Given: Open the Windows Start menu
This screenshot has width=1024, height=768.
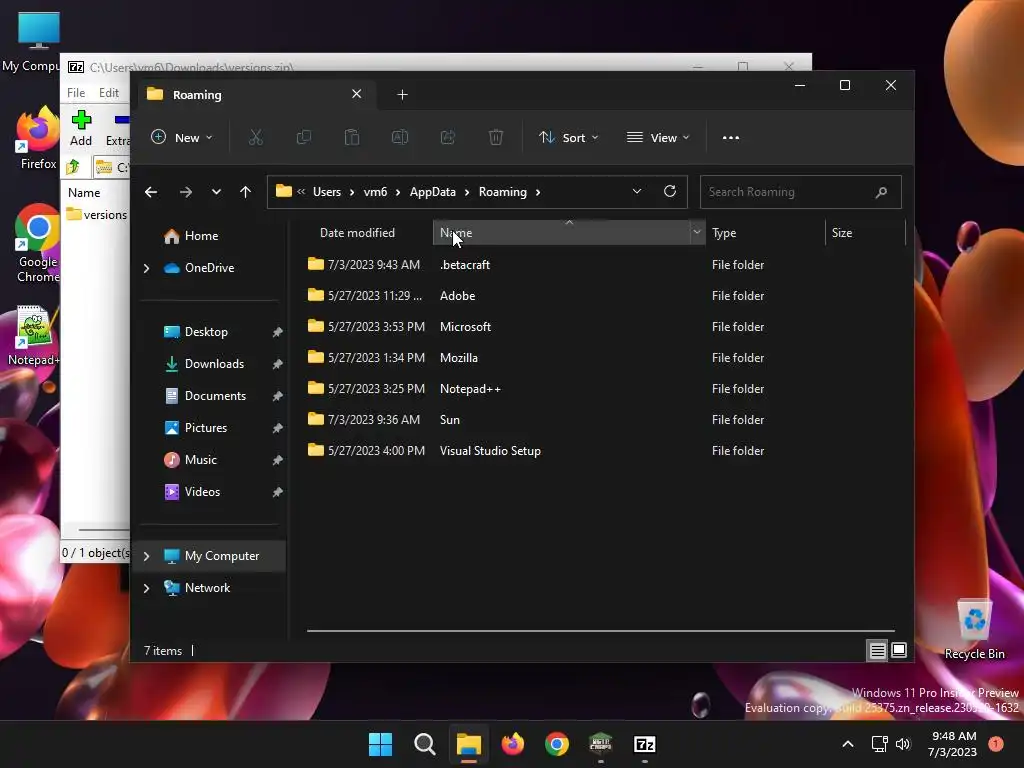Looking at the screenshot, I should click(x=380, y=744).
